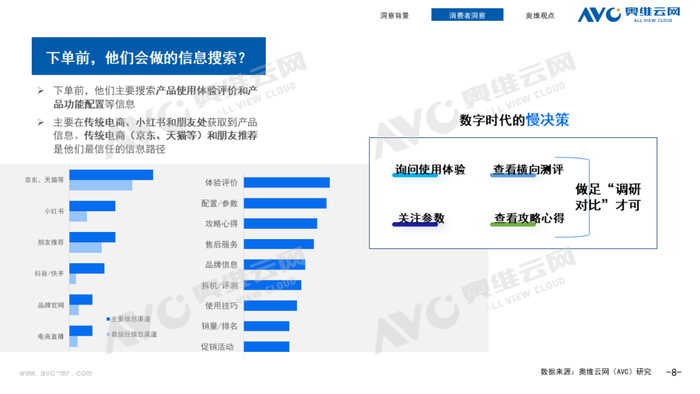Click the 最信任信息渠道 legend marker

pos(108,334)
